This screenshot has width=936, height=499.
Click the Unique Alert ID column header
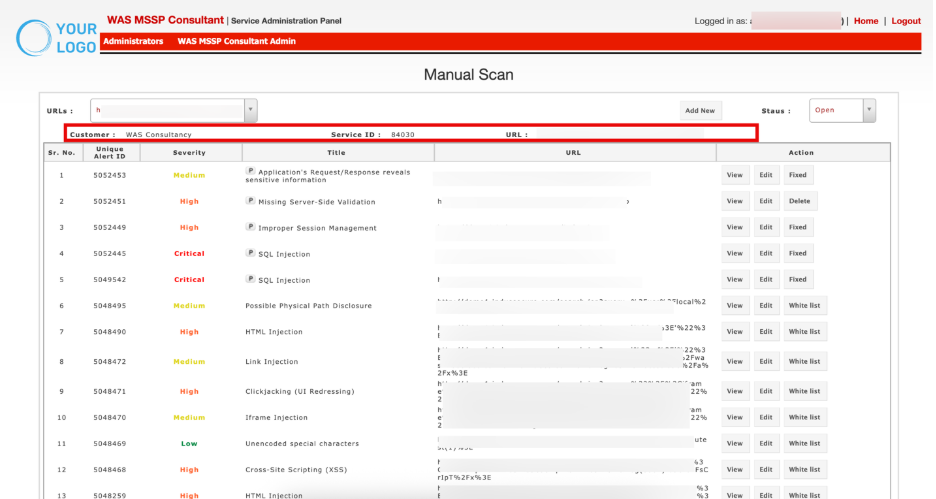110,153
